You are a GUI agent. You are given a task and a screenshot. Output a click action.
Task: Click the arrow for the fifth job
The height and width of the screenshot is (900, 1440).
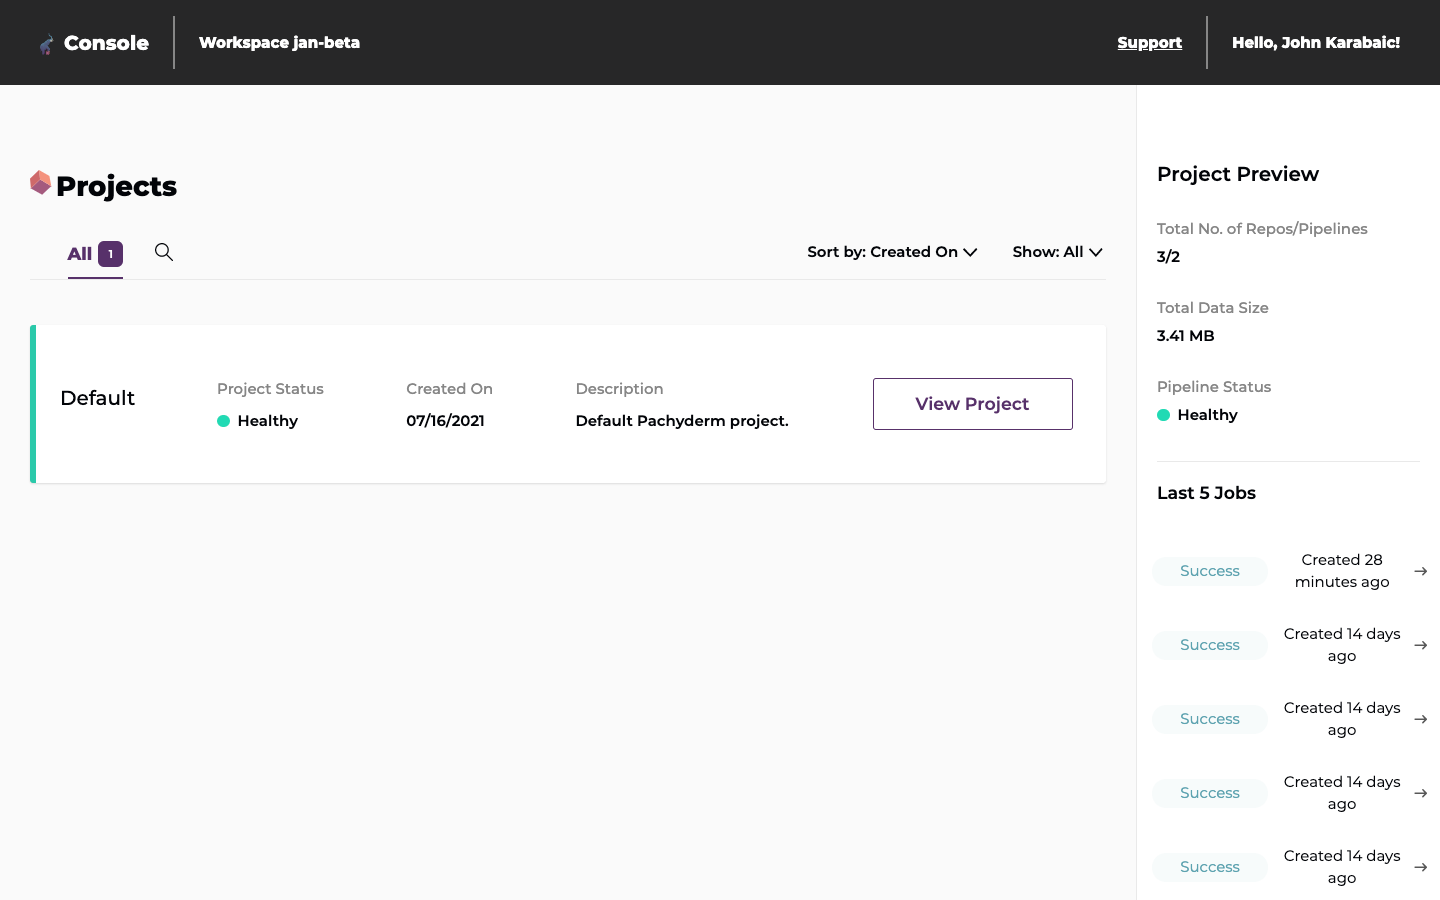coord(1420,867)
